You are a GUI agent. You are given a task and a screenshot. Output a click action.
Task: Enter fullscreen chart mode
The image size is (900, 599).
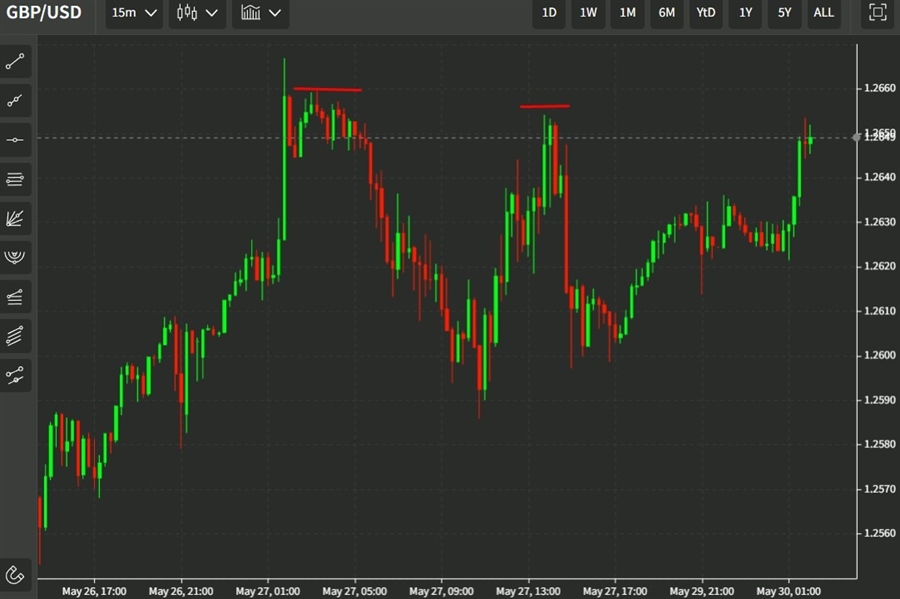[x=877, y=13]
